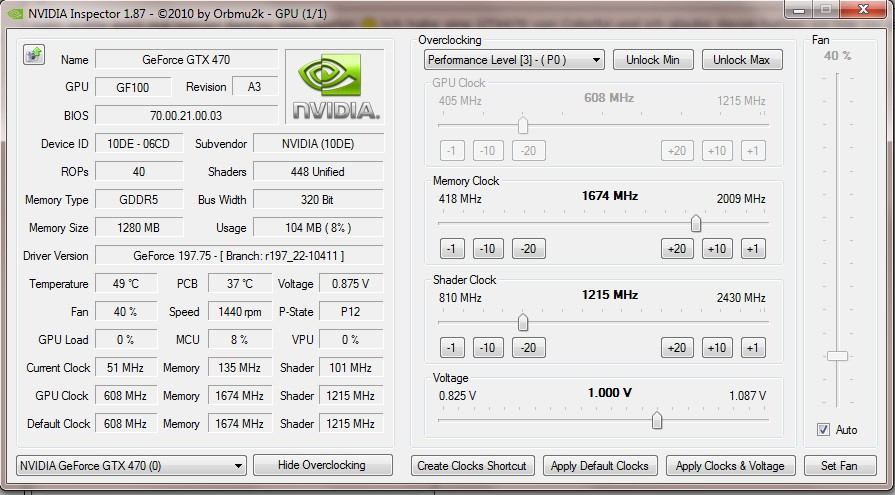895x495 pixels.
Task: Click the Revision field A3
Action: coord(255,87)
